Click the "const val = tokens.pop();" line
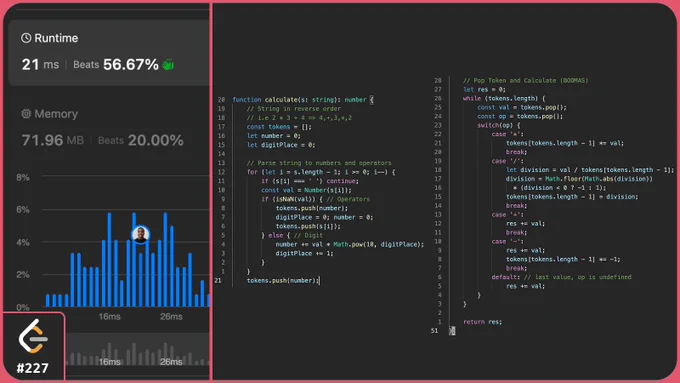Viewport: 680px width, 383px height. (x=522, y=107)
